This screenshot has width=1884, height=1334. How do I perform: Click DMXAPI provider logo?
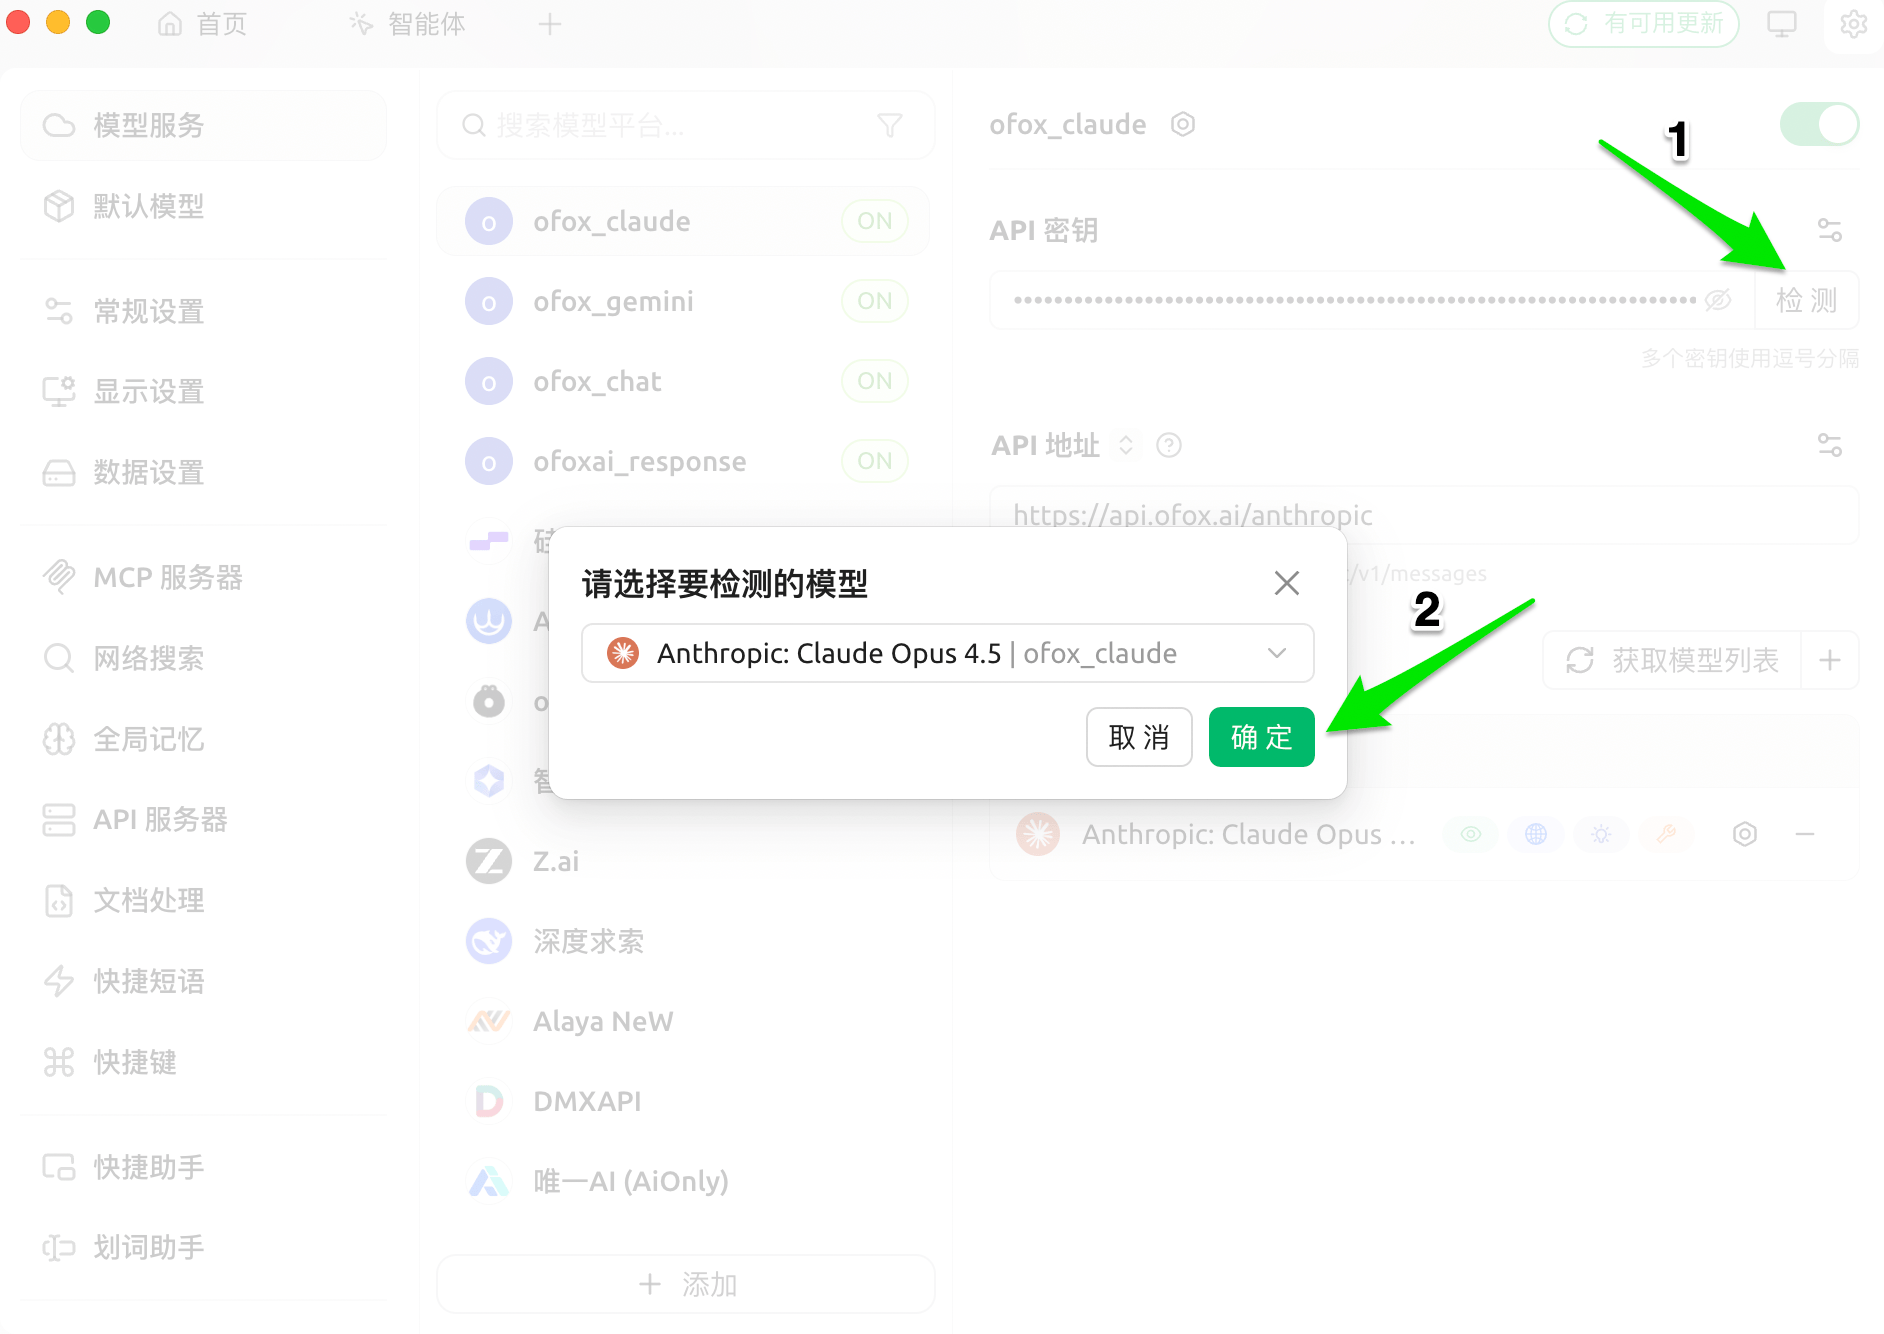pyautogui.click(x=489, y=1101)
